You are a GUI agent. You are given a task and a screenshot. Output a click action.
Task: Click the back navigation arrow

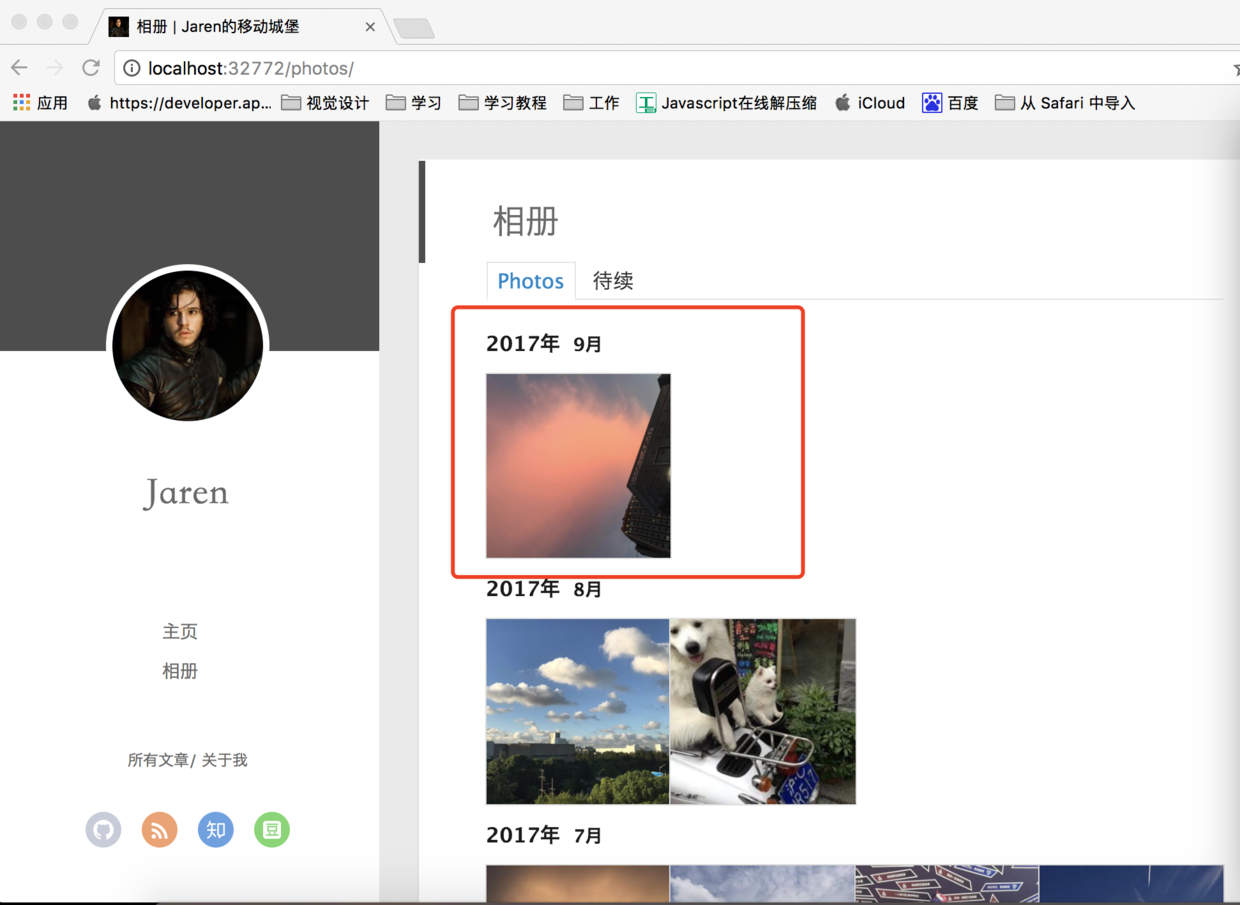(x=19, y=68)
